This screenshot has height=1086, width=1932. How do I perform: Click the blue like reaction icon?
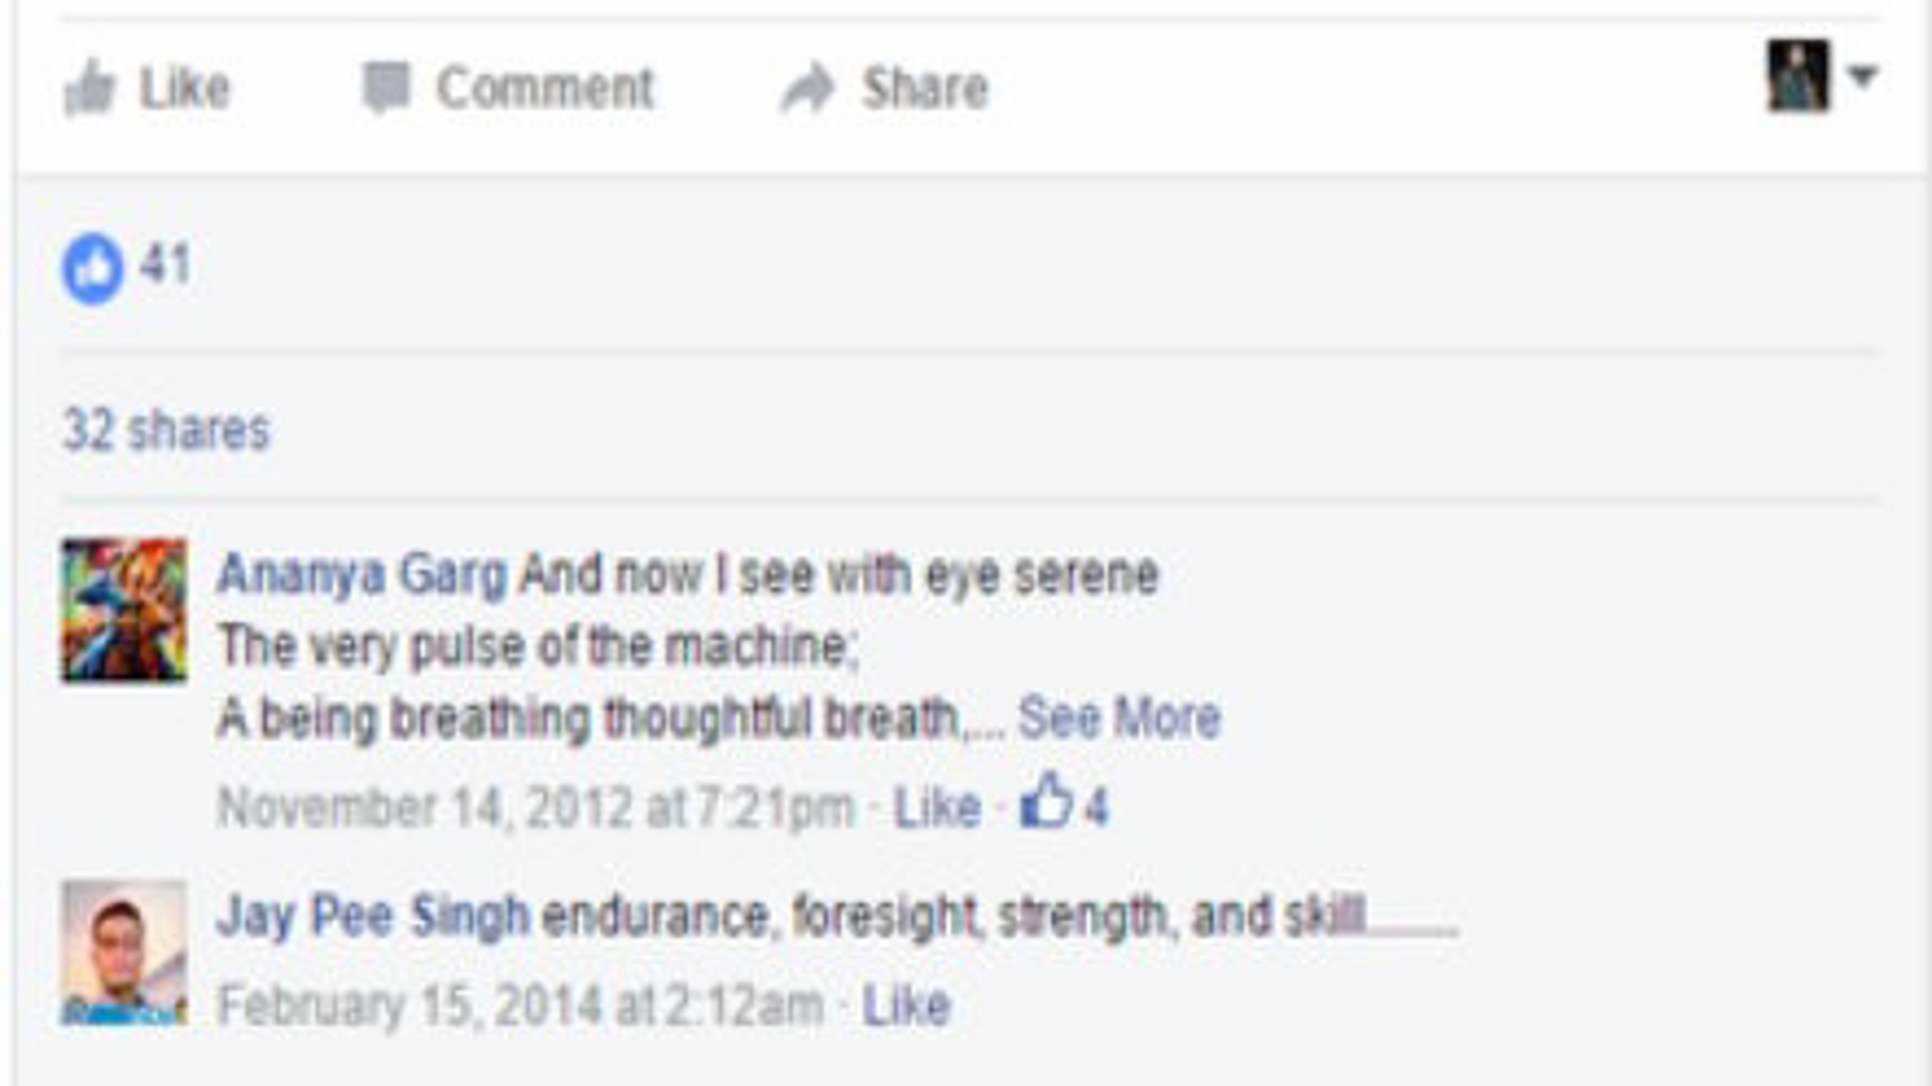[92, 268]
